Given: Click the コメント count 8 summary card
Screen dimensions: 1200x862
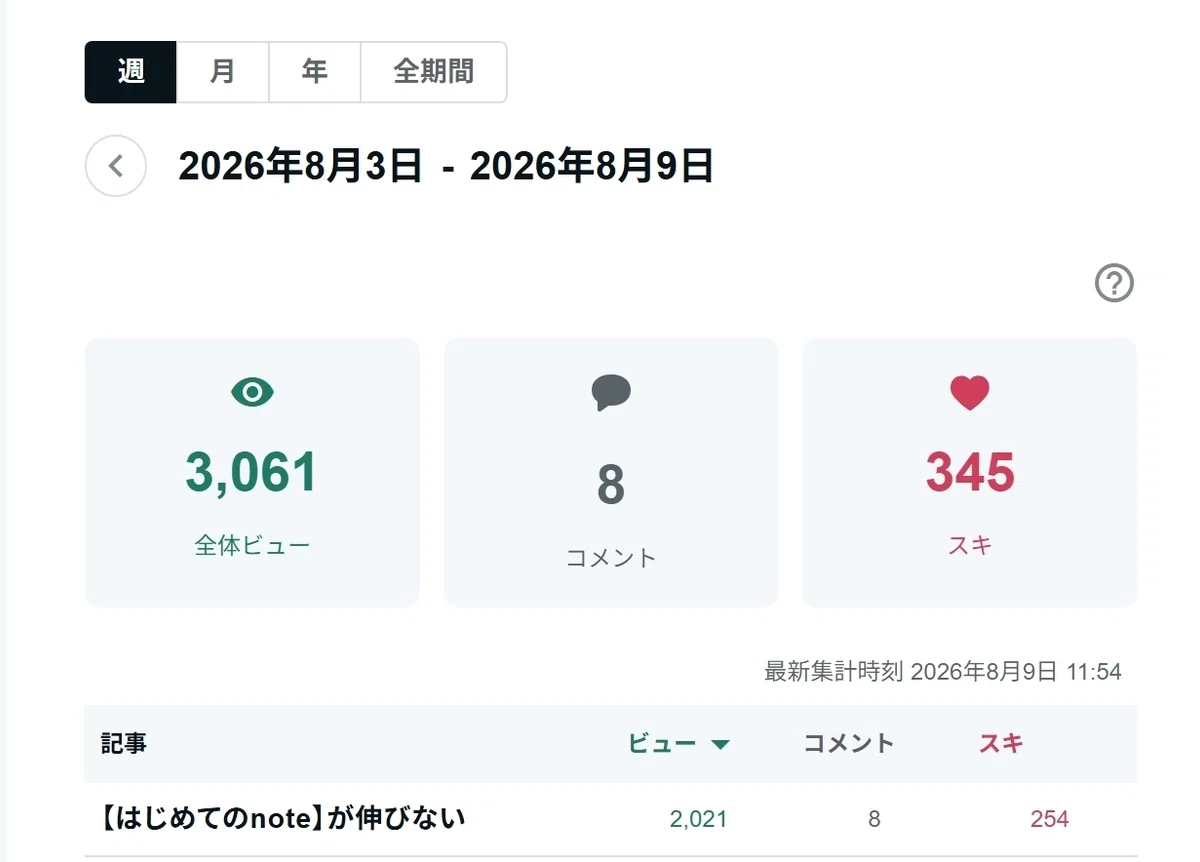Looking at the screenshot, I should click(611, 472).
